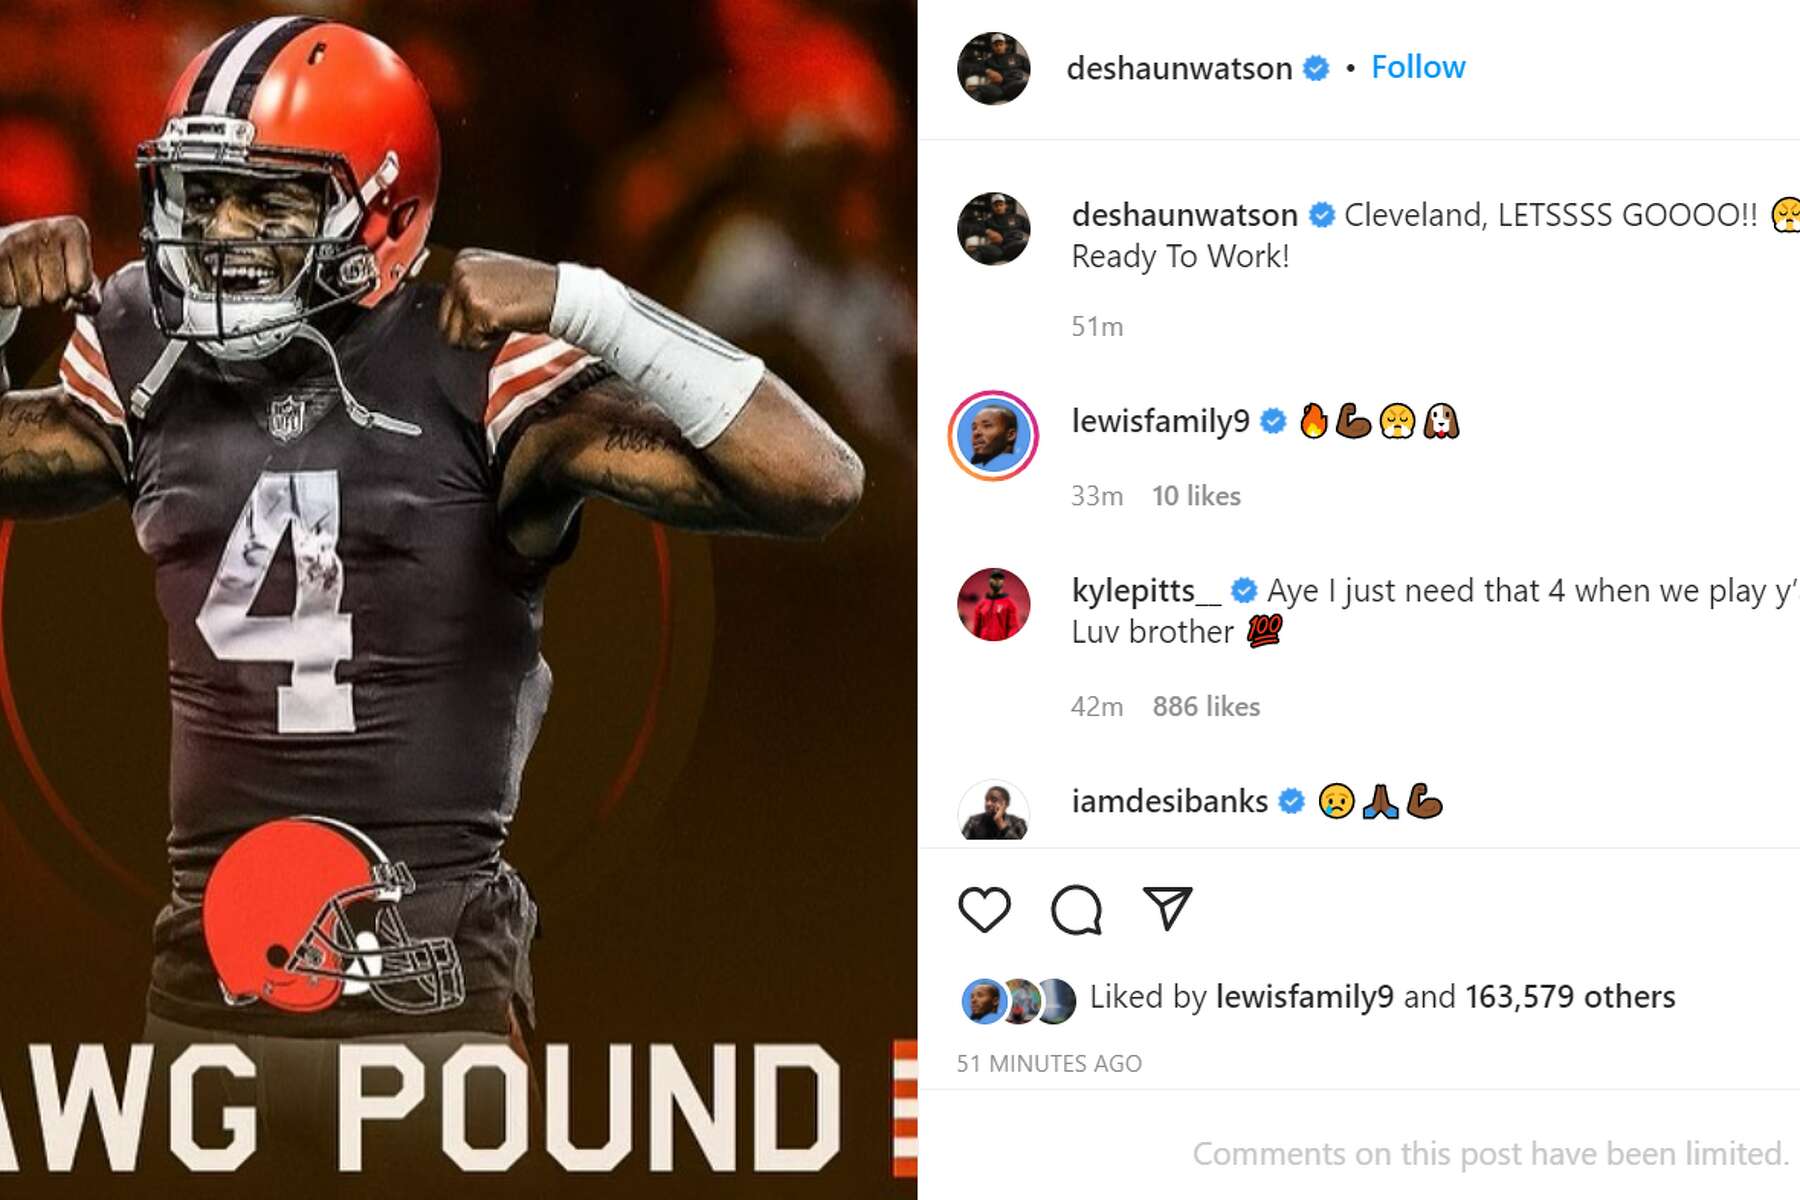1800x1200 pixels.
Task: Open deshaunwatson username in post header
Action: [x=1179, y=68]
